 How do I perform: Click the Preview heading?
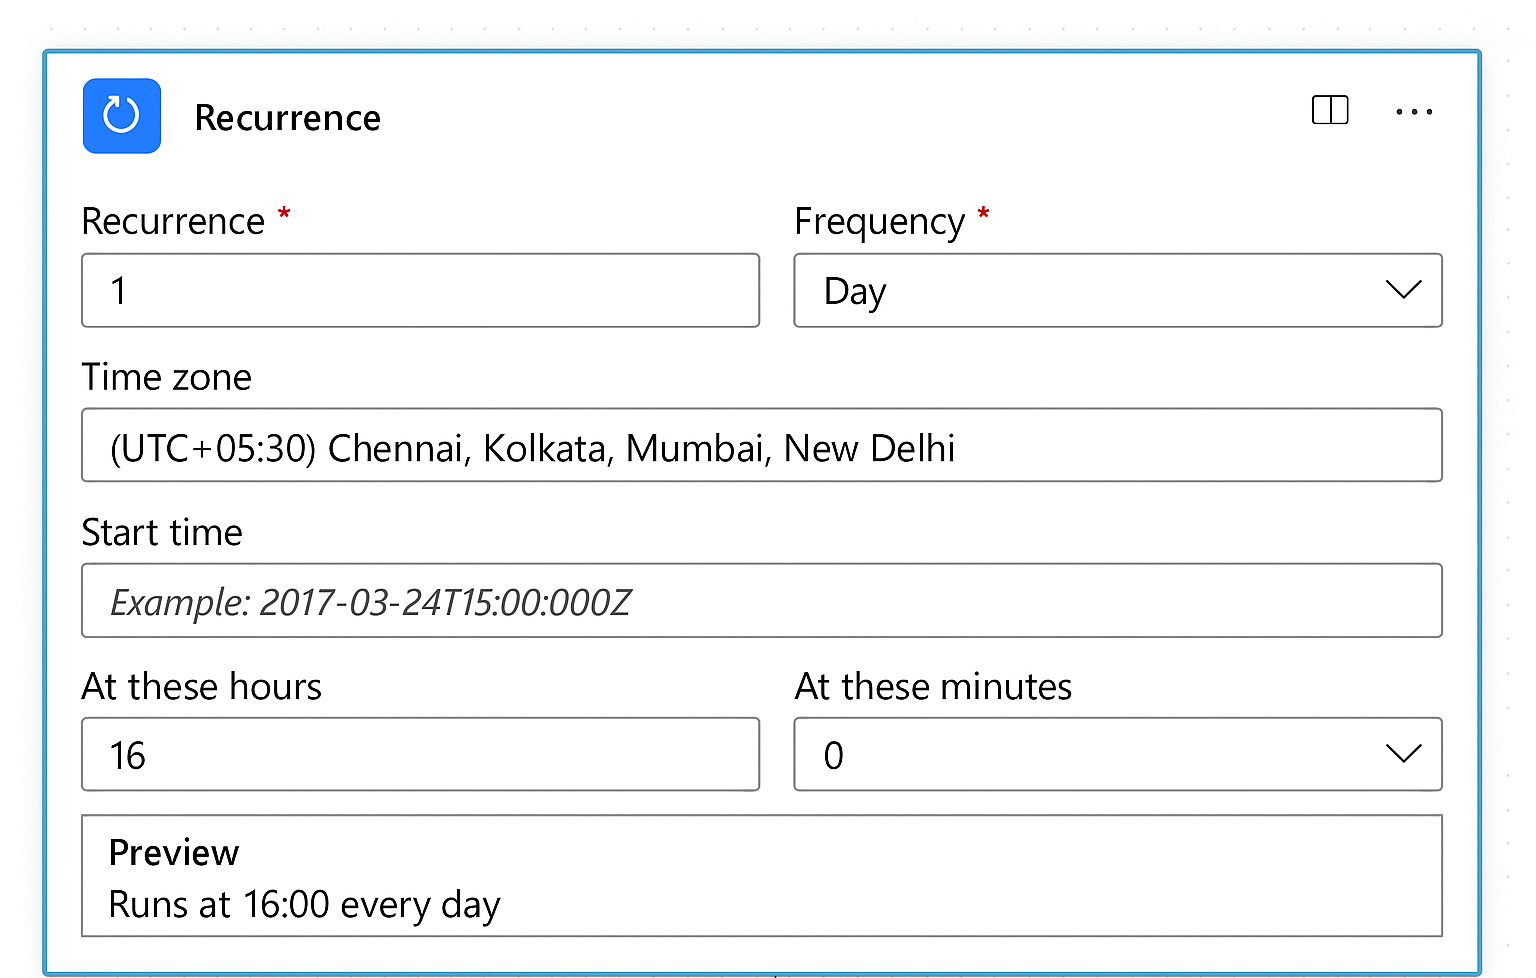174,853
